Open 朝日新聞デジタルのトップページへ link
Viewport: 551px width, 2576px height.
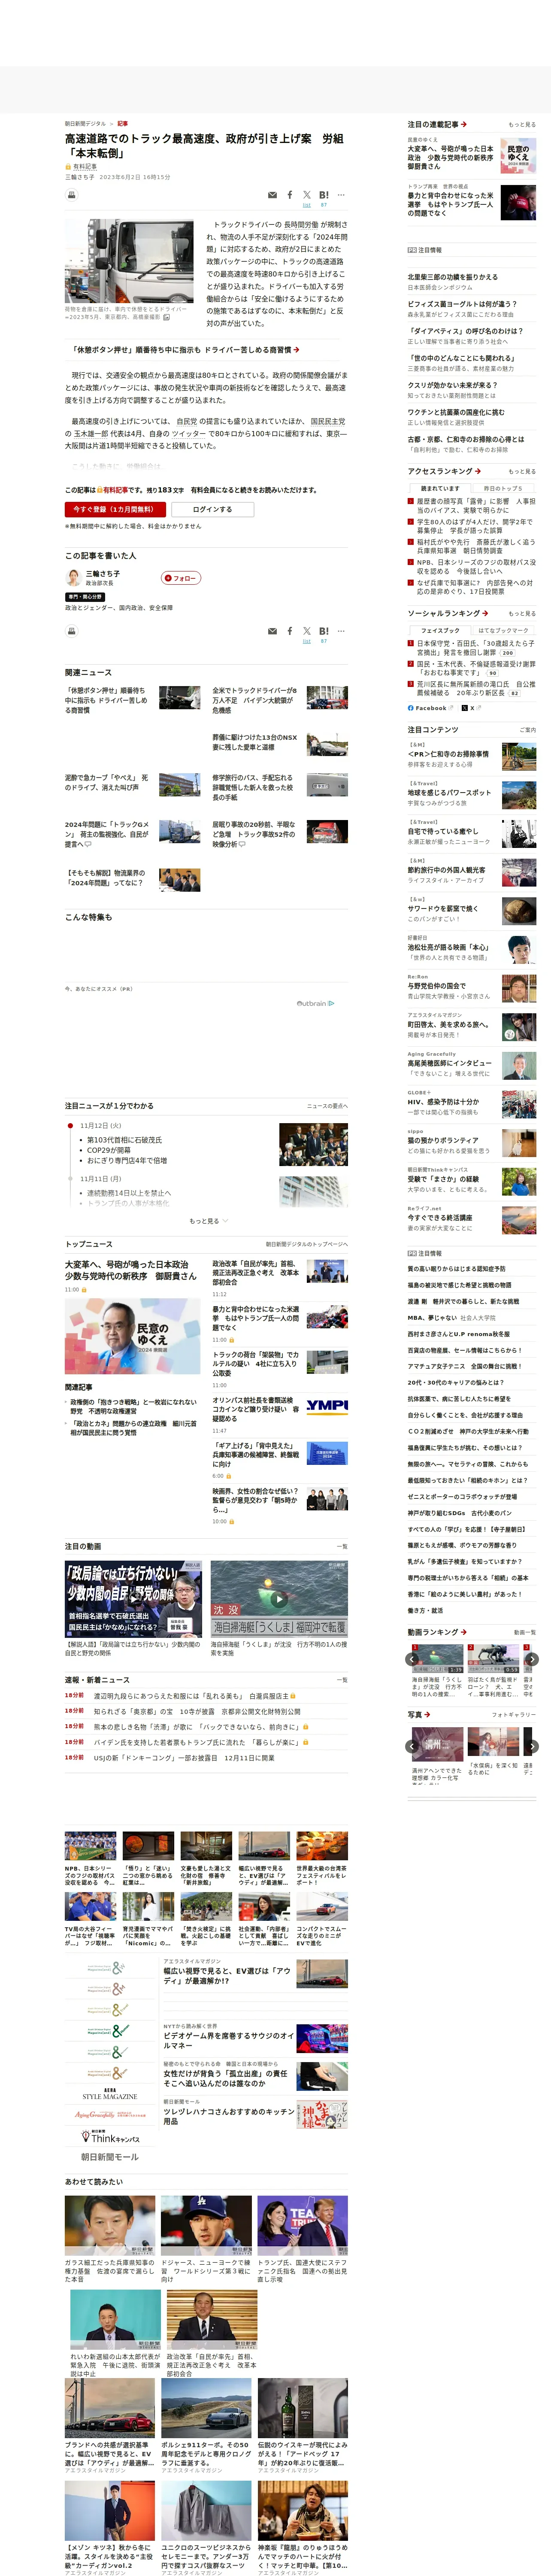click(306, 1244)
